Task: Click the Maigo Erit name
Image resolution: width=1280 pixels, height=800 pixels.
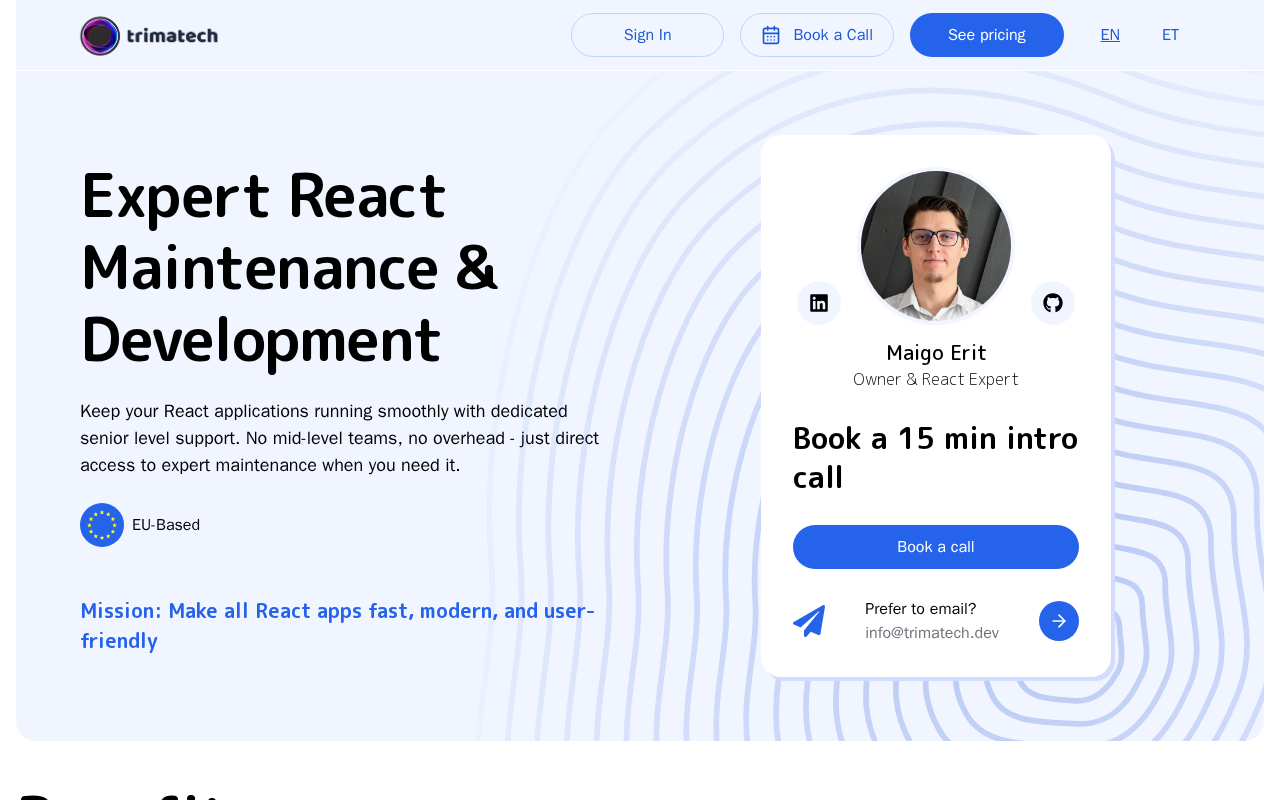Action: pyautogui.click(x=936, y=353)
